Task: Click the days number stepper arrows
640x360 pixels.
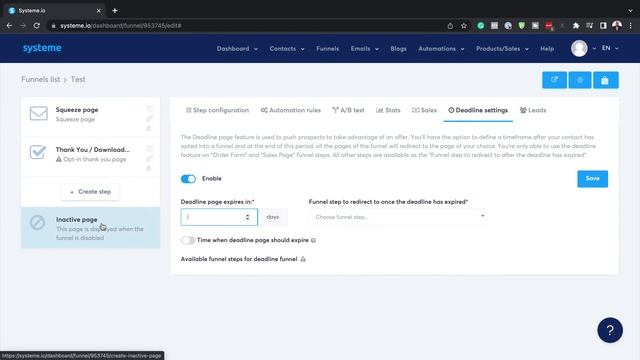Action: 247,217
